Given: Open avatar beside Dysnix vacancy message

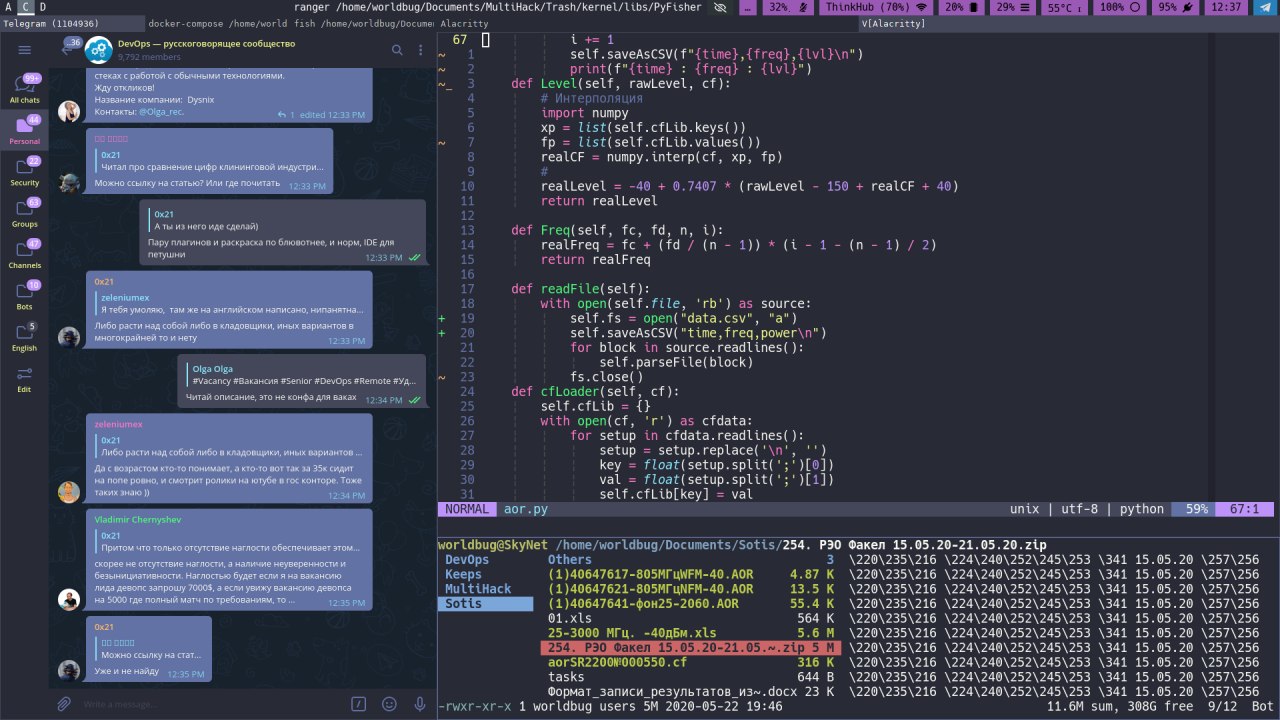Looking at the screenshot, I should tap(68, 111).
